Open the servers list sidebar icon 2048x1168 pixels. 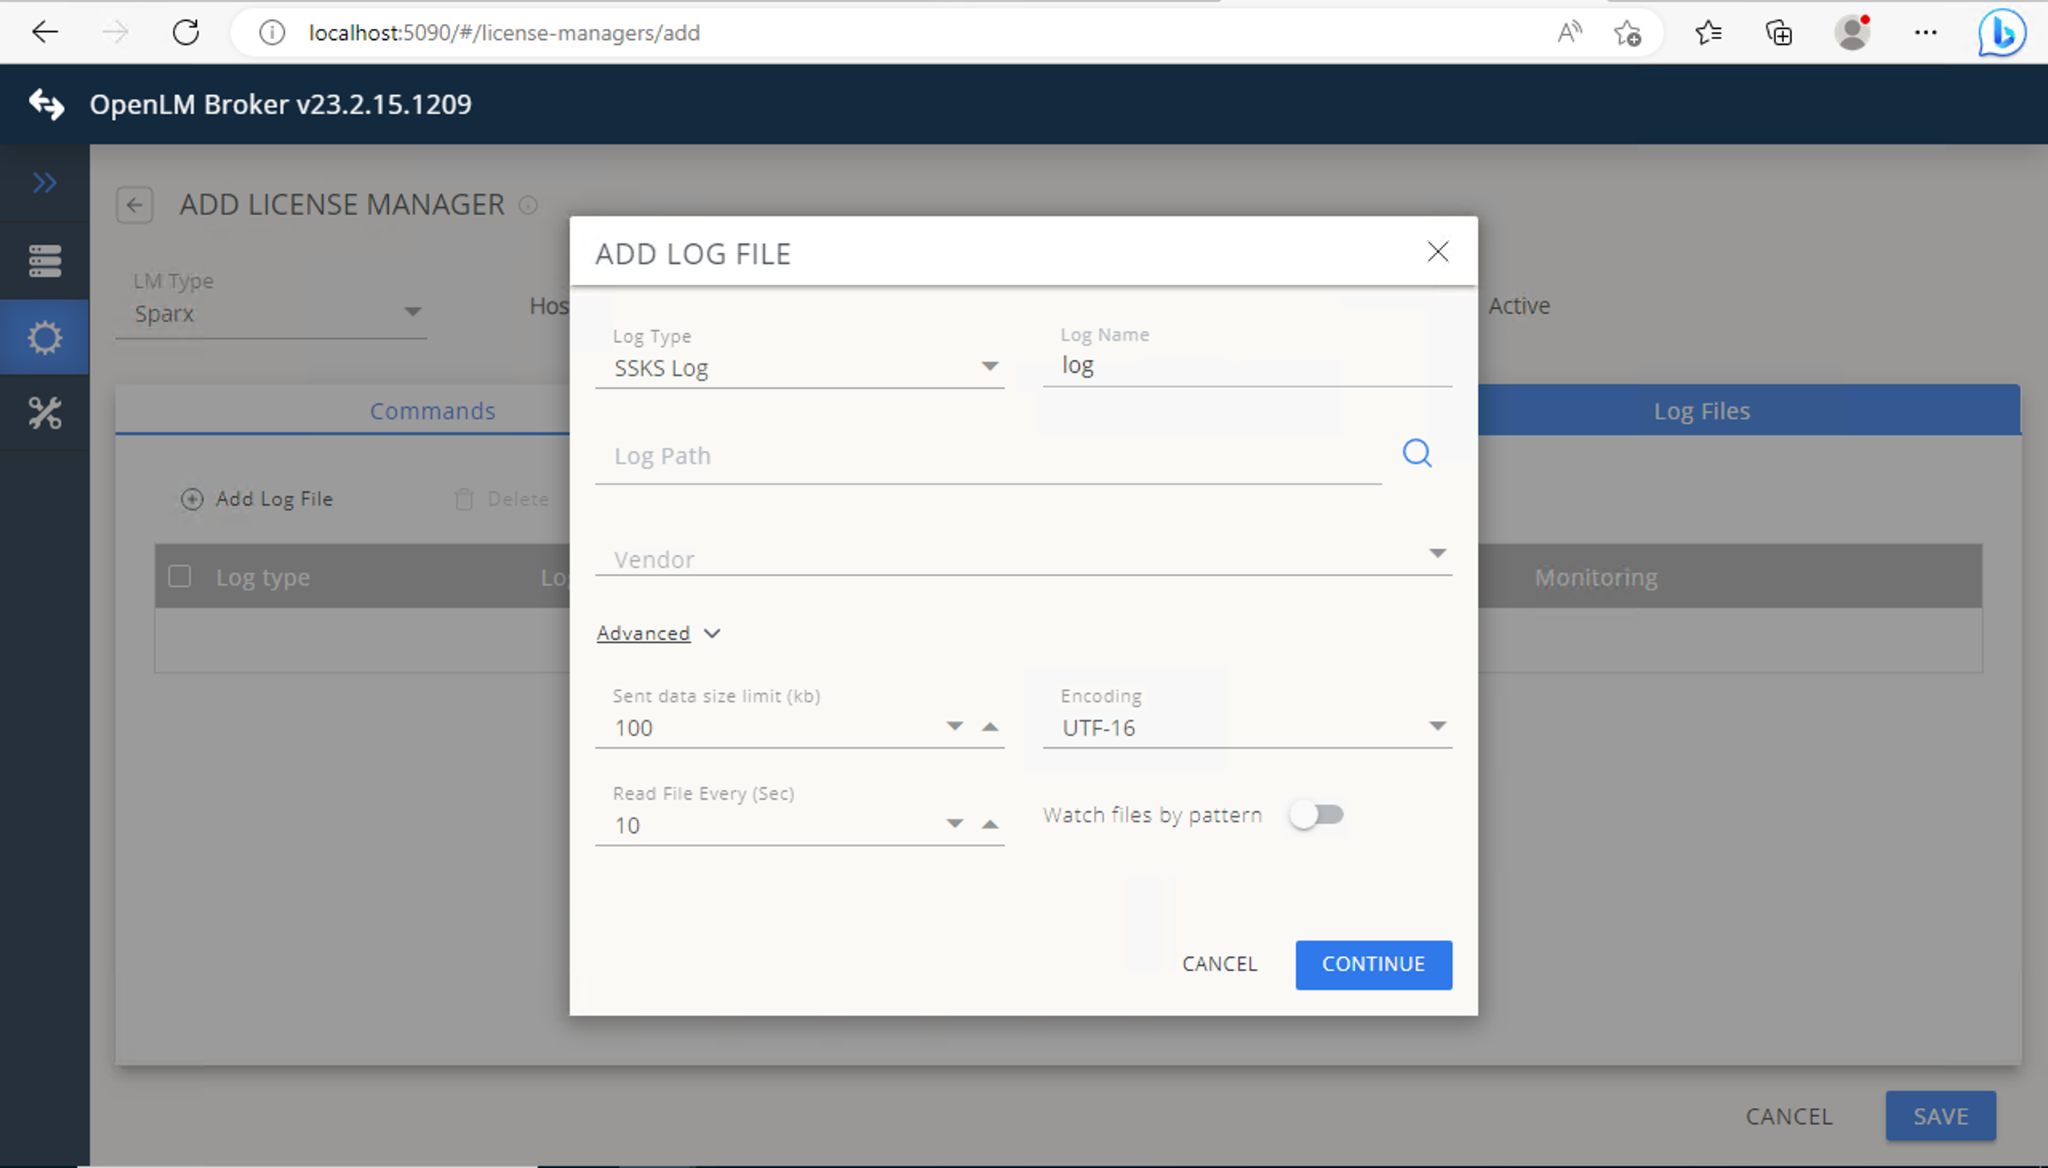(x=44, y=261)
